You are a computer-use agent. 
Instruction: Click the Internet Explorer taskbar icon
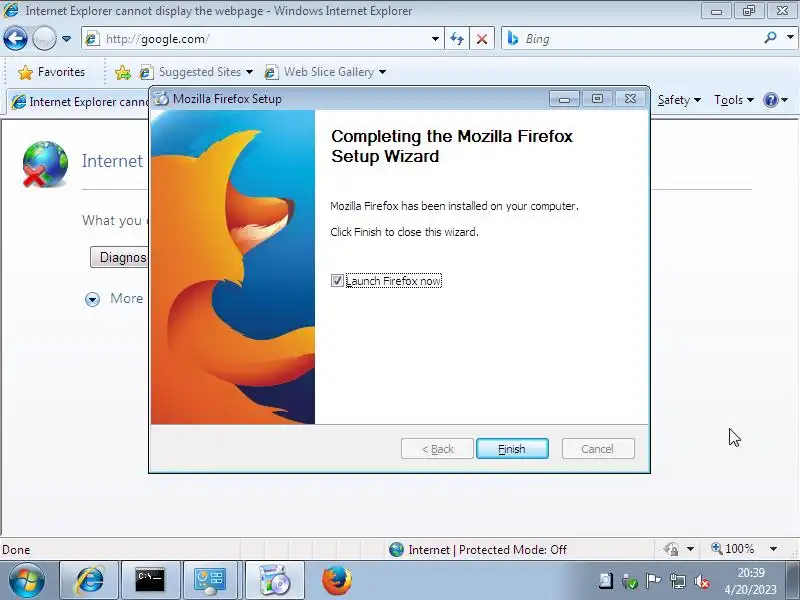(x=90, y=580)
